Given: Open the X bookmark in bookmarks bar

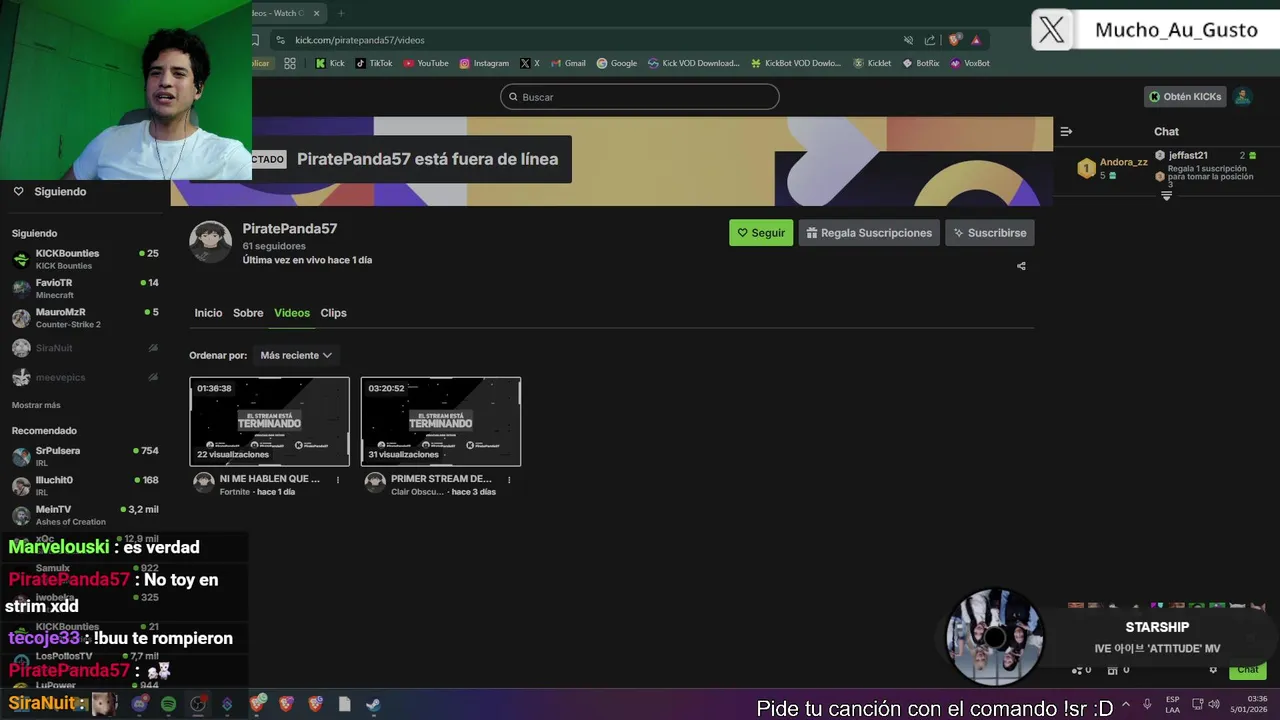Looking at the screenshot, I should tap(530, 63).
